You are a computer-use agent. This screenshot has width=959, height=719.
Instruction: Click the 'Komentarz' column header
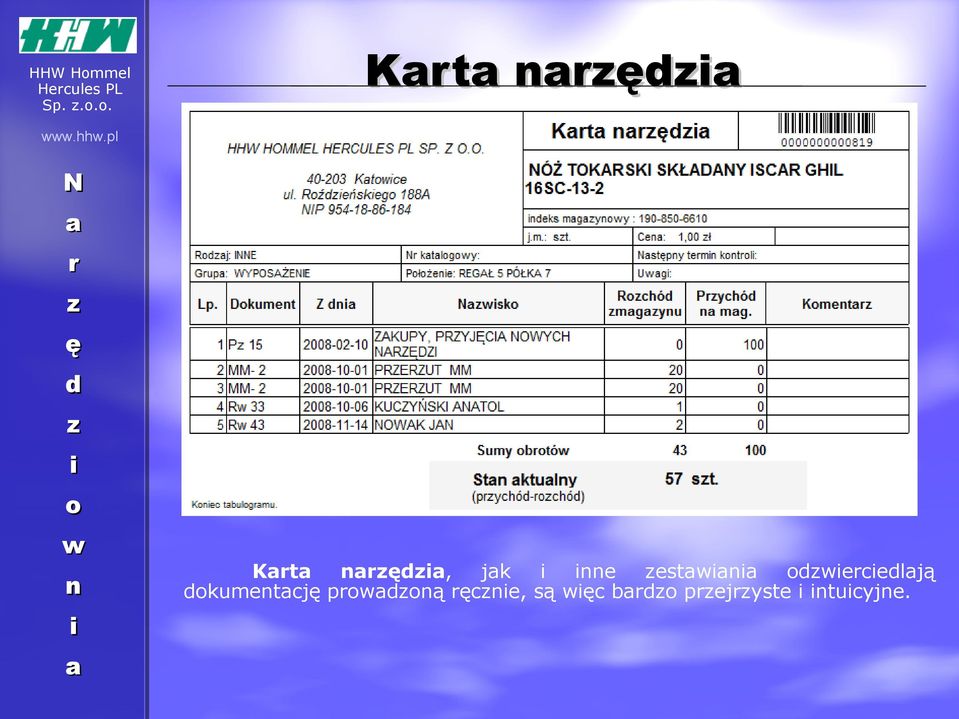[837, 304]
